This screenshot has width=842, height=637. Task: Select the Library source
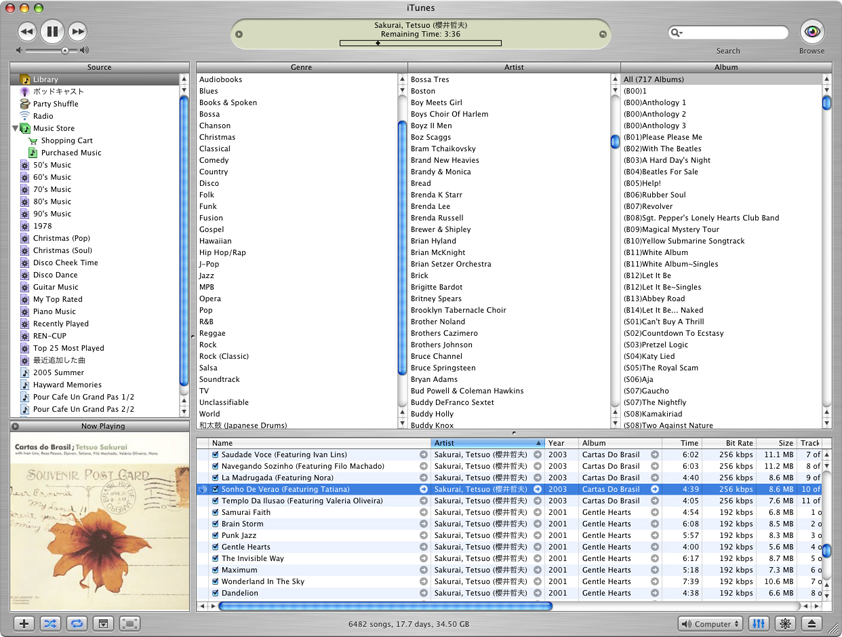point(95,79)
